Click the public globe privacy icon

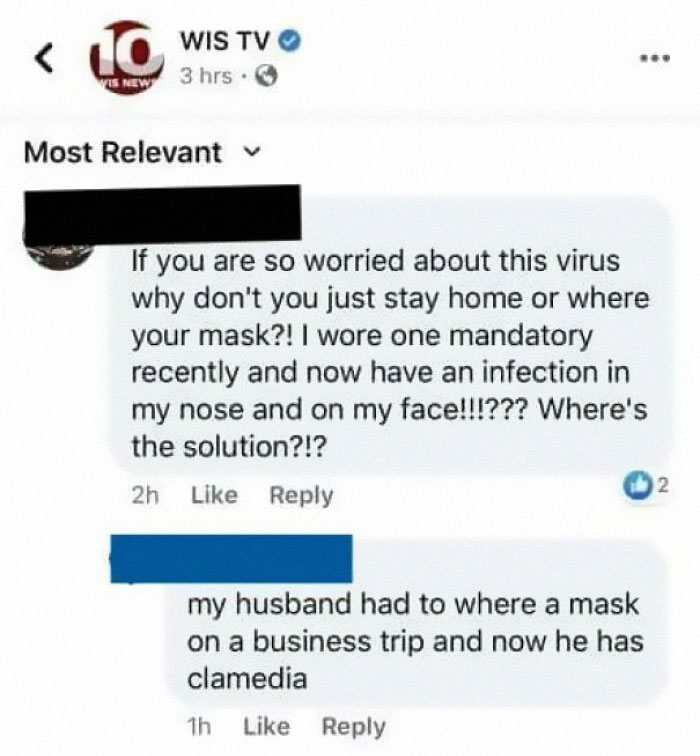[267, 76]
